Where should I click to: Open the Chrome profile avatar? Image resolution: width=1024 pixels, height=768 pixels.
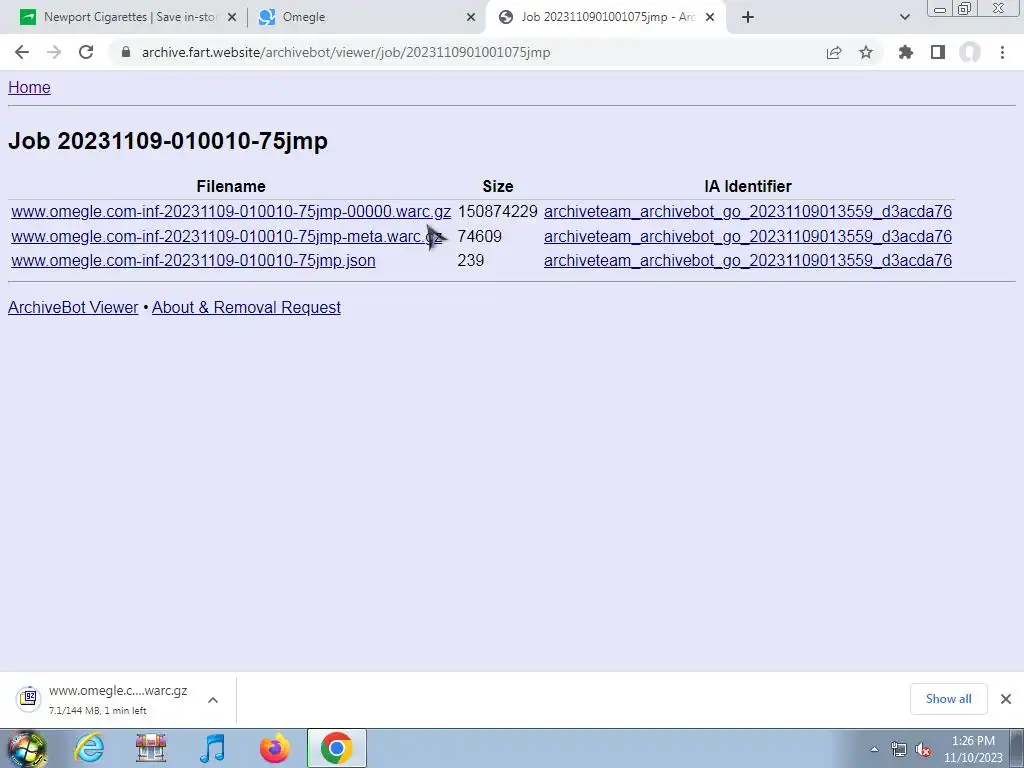point(970,52)
